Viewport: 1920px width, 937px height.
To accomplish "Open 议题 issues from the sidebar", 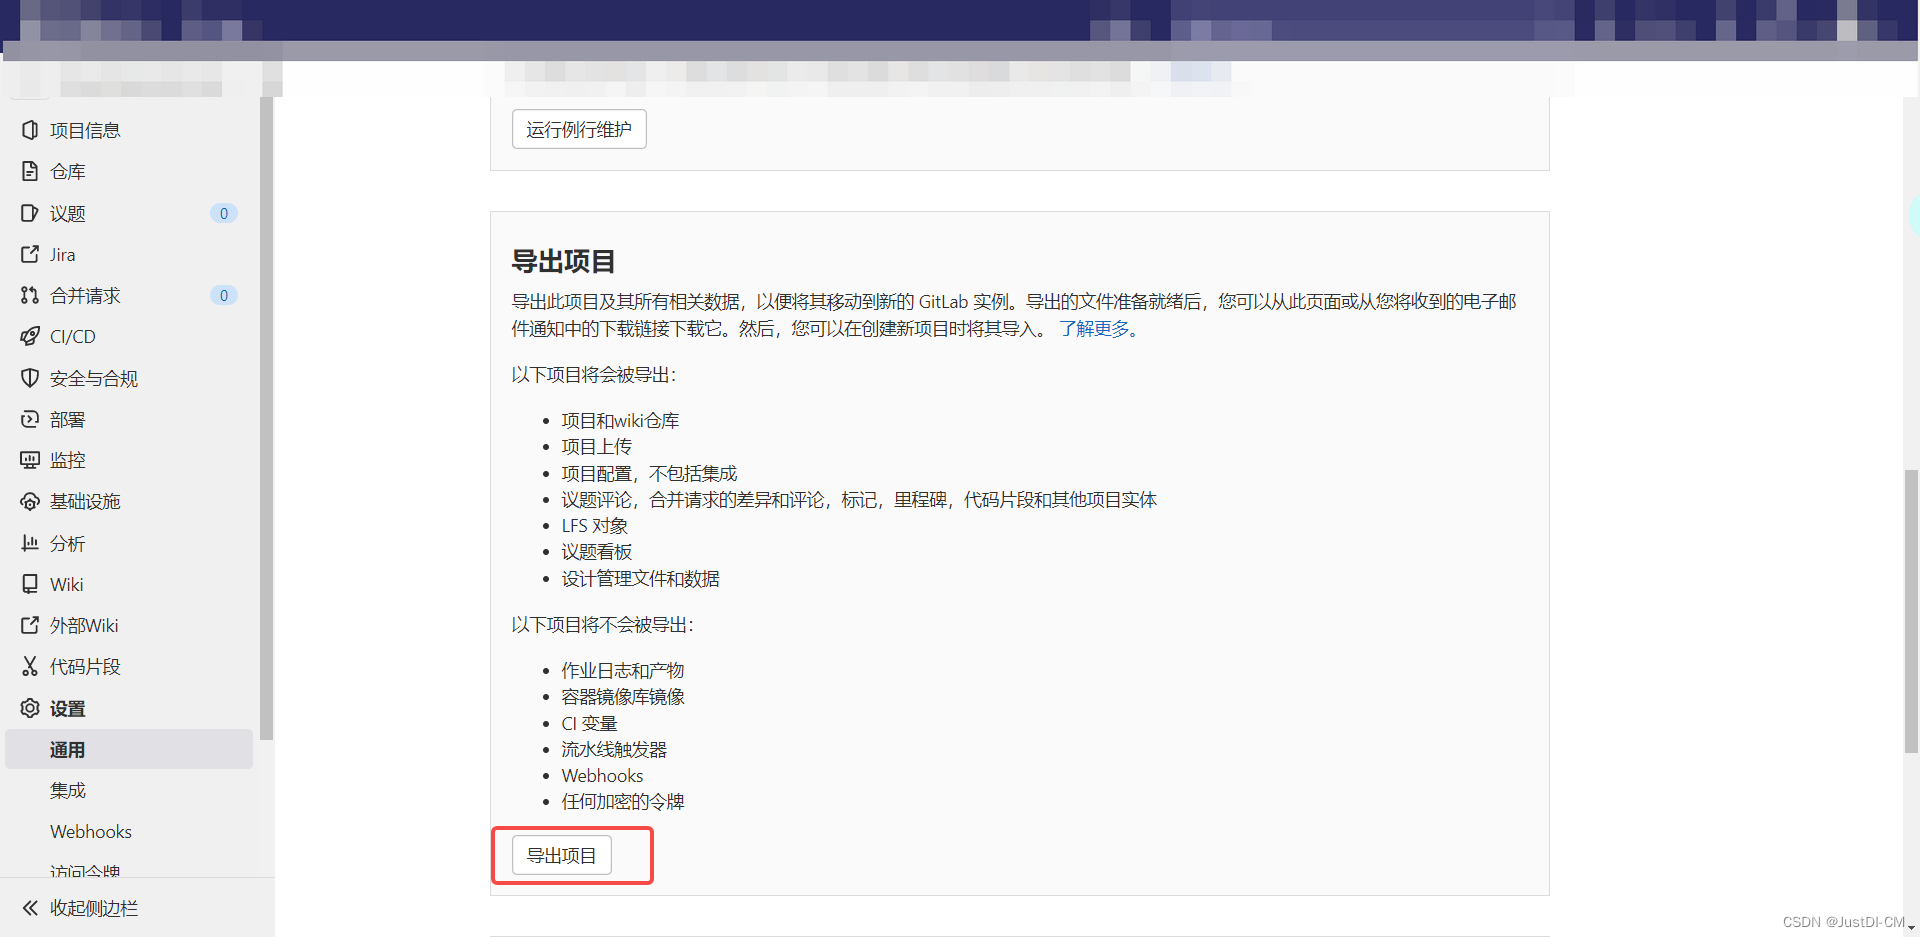I will pyautogui.click(x=69, y=213).
